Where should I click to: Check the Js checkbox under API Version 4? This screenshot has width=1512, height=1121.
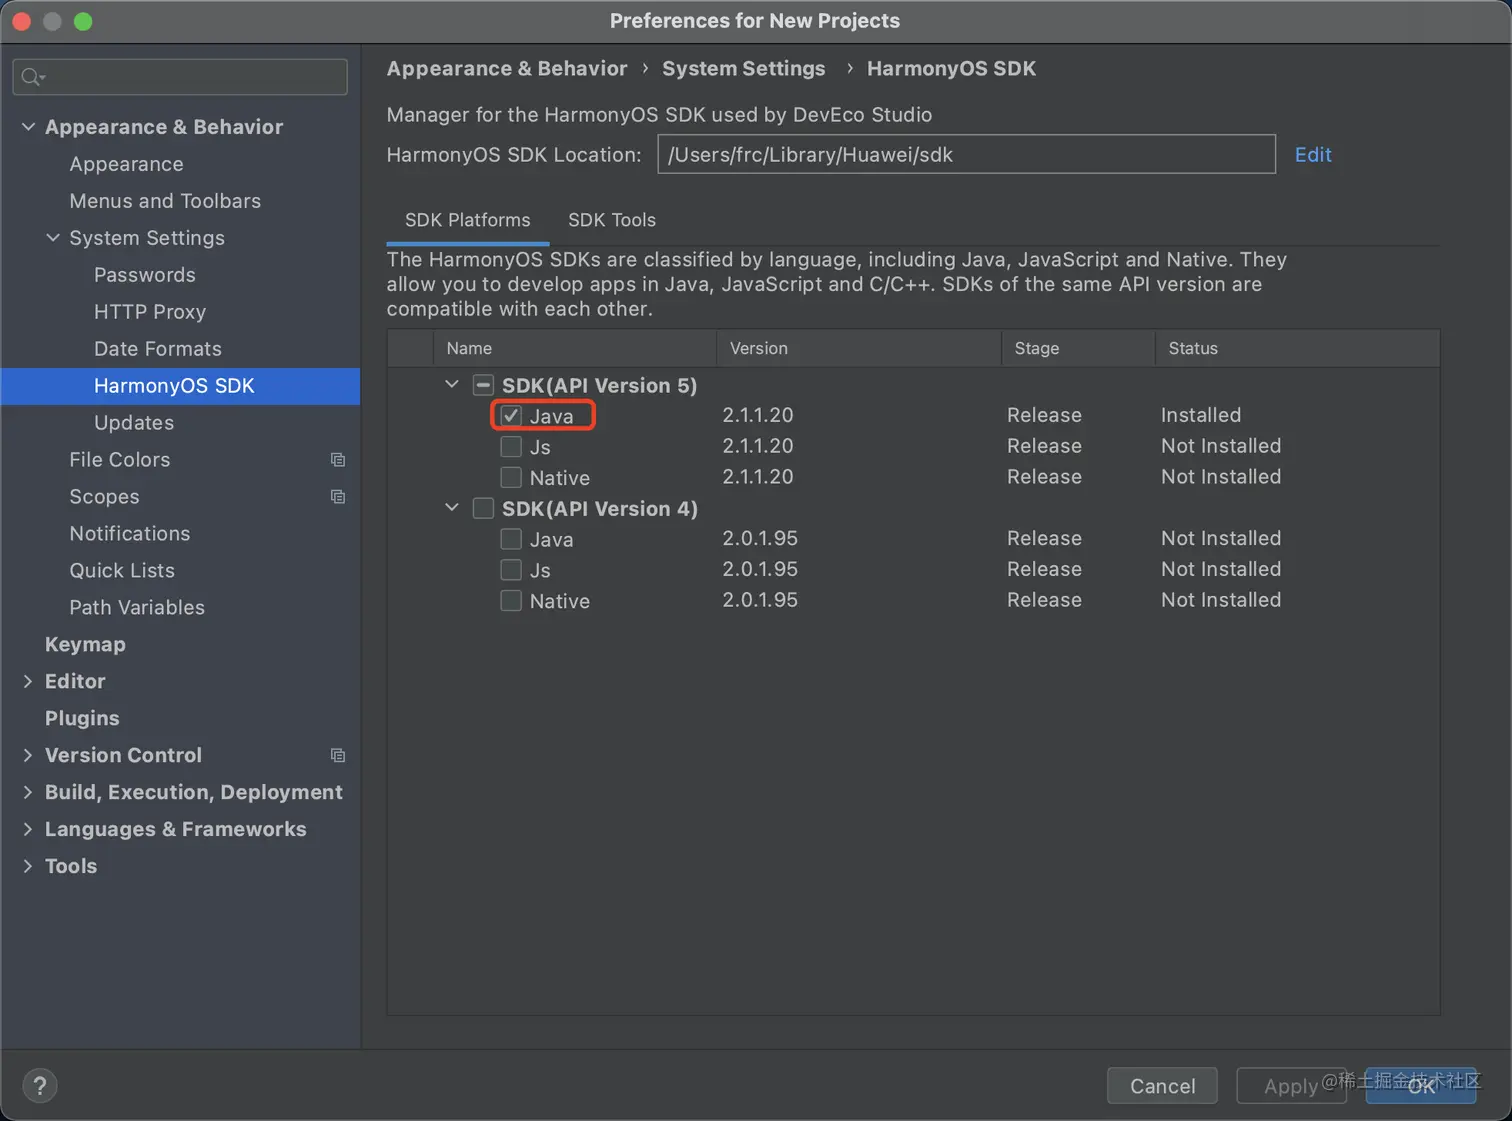(x=511, y=570)
